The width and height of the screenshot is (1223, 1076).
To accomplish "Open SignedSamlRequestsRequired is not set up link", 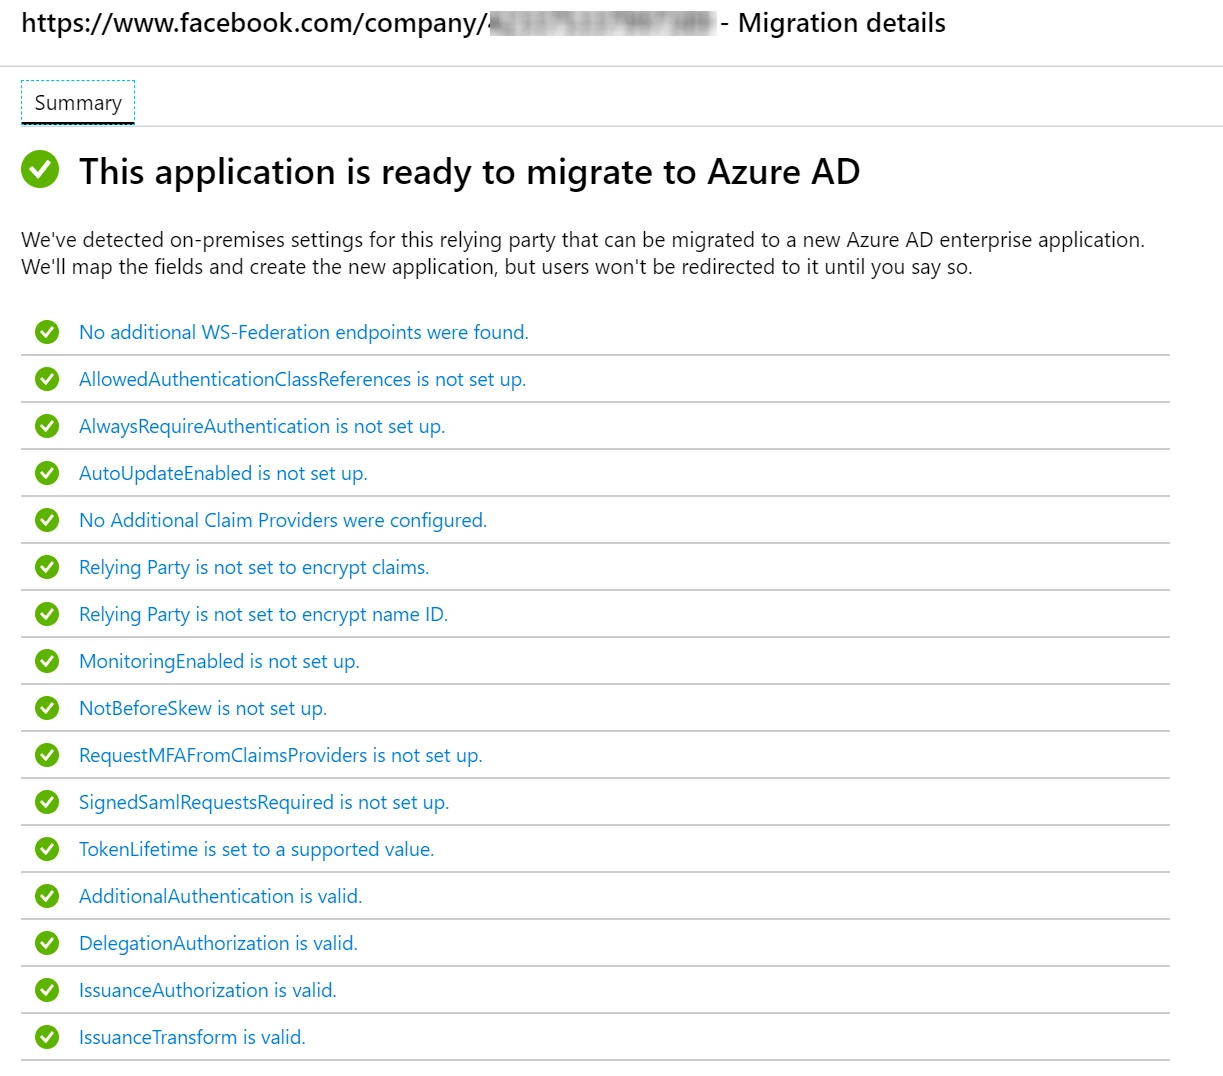I will 264,802.
